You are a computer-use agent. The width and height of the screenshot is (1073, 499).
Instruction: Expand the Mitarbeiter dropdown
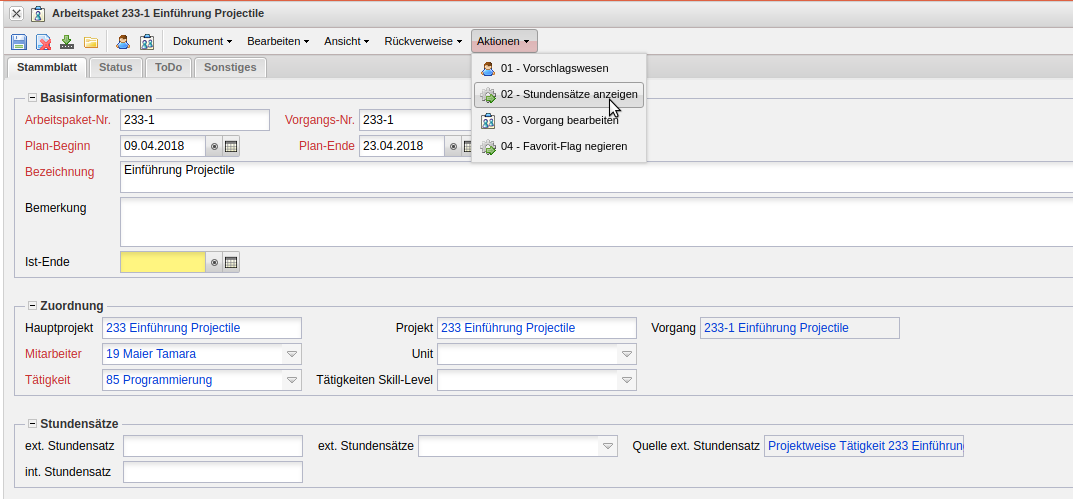pyautogui.click(x=292, y=354)
